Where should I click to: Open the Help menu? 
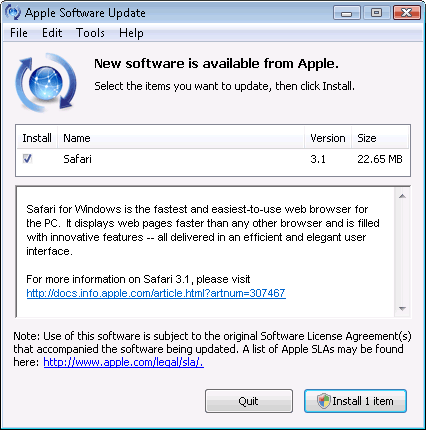point(131,33)
